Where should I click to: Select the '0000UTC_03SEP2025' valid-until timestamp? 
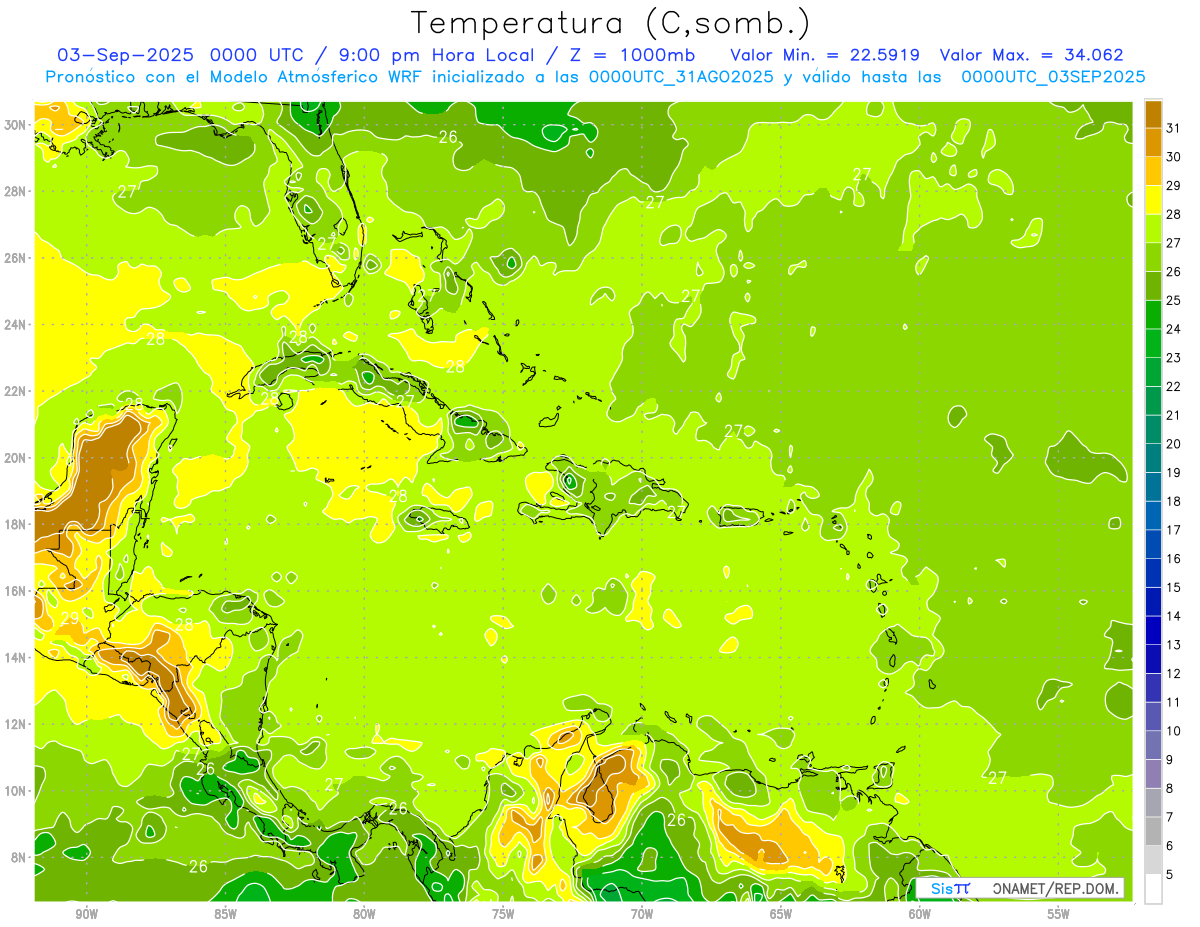click(x=1053, y=77)
